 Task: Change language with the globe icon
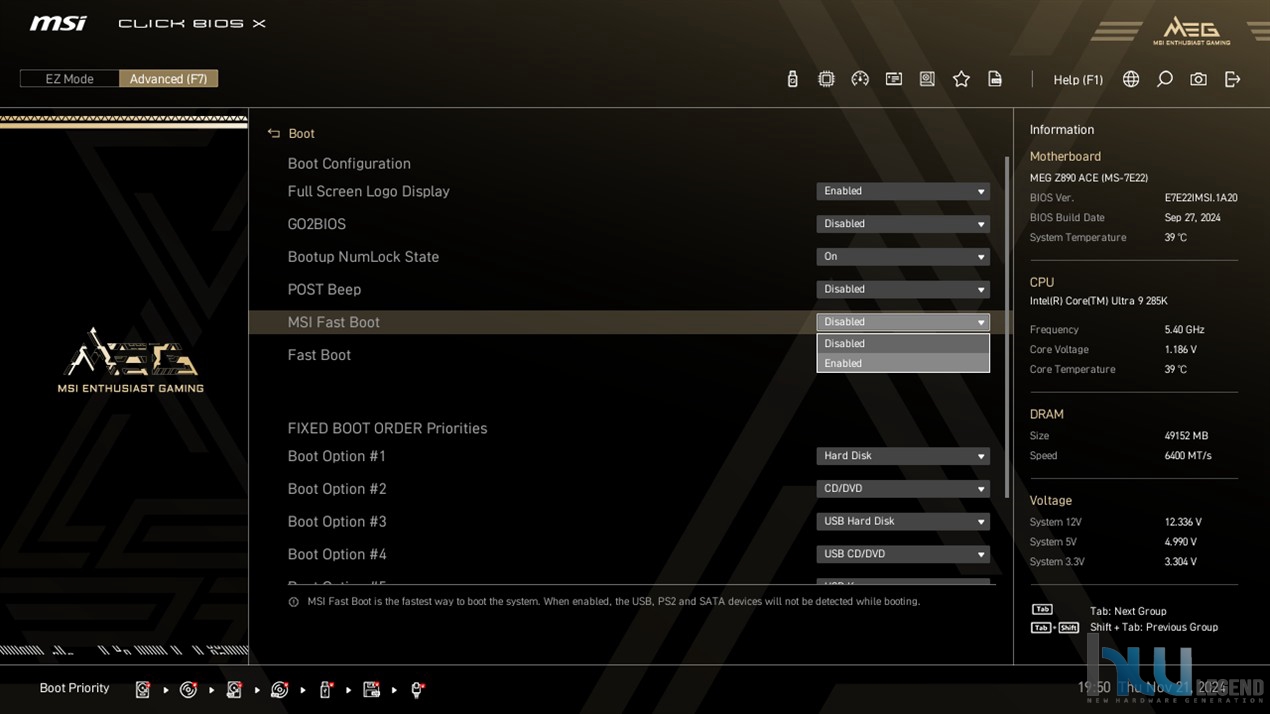click(1131, 79)
